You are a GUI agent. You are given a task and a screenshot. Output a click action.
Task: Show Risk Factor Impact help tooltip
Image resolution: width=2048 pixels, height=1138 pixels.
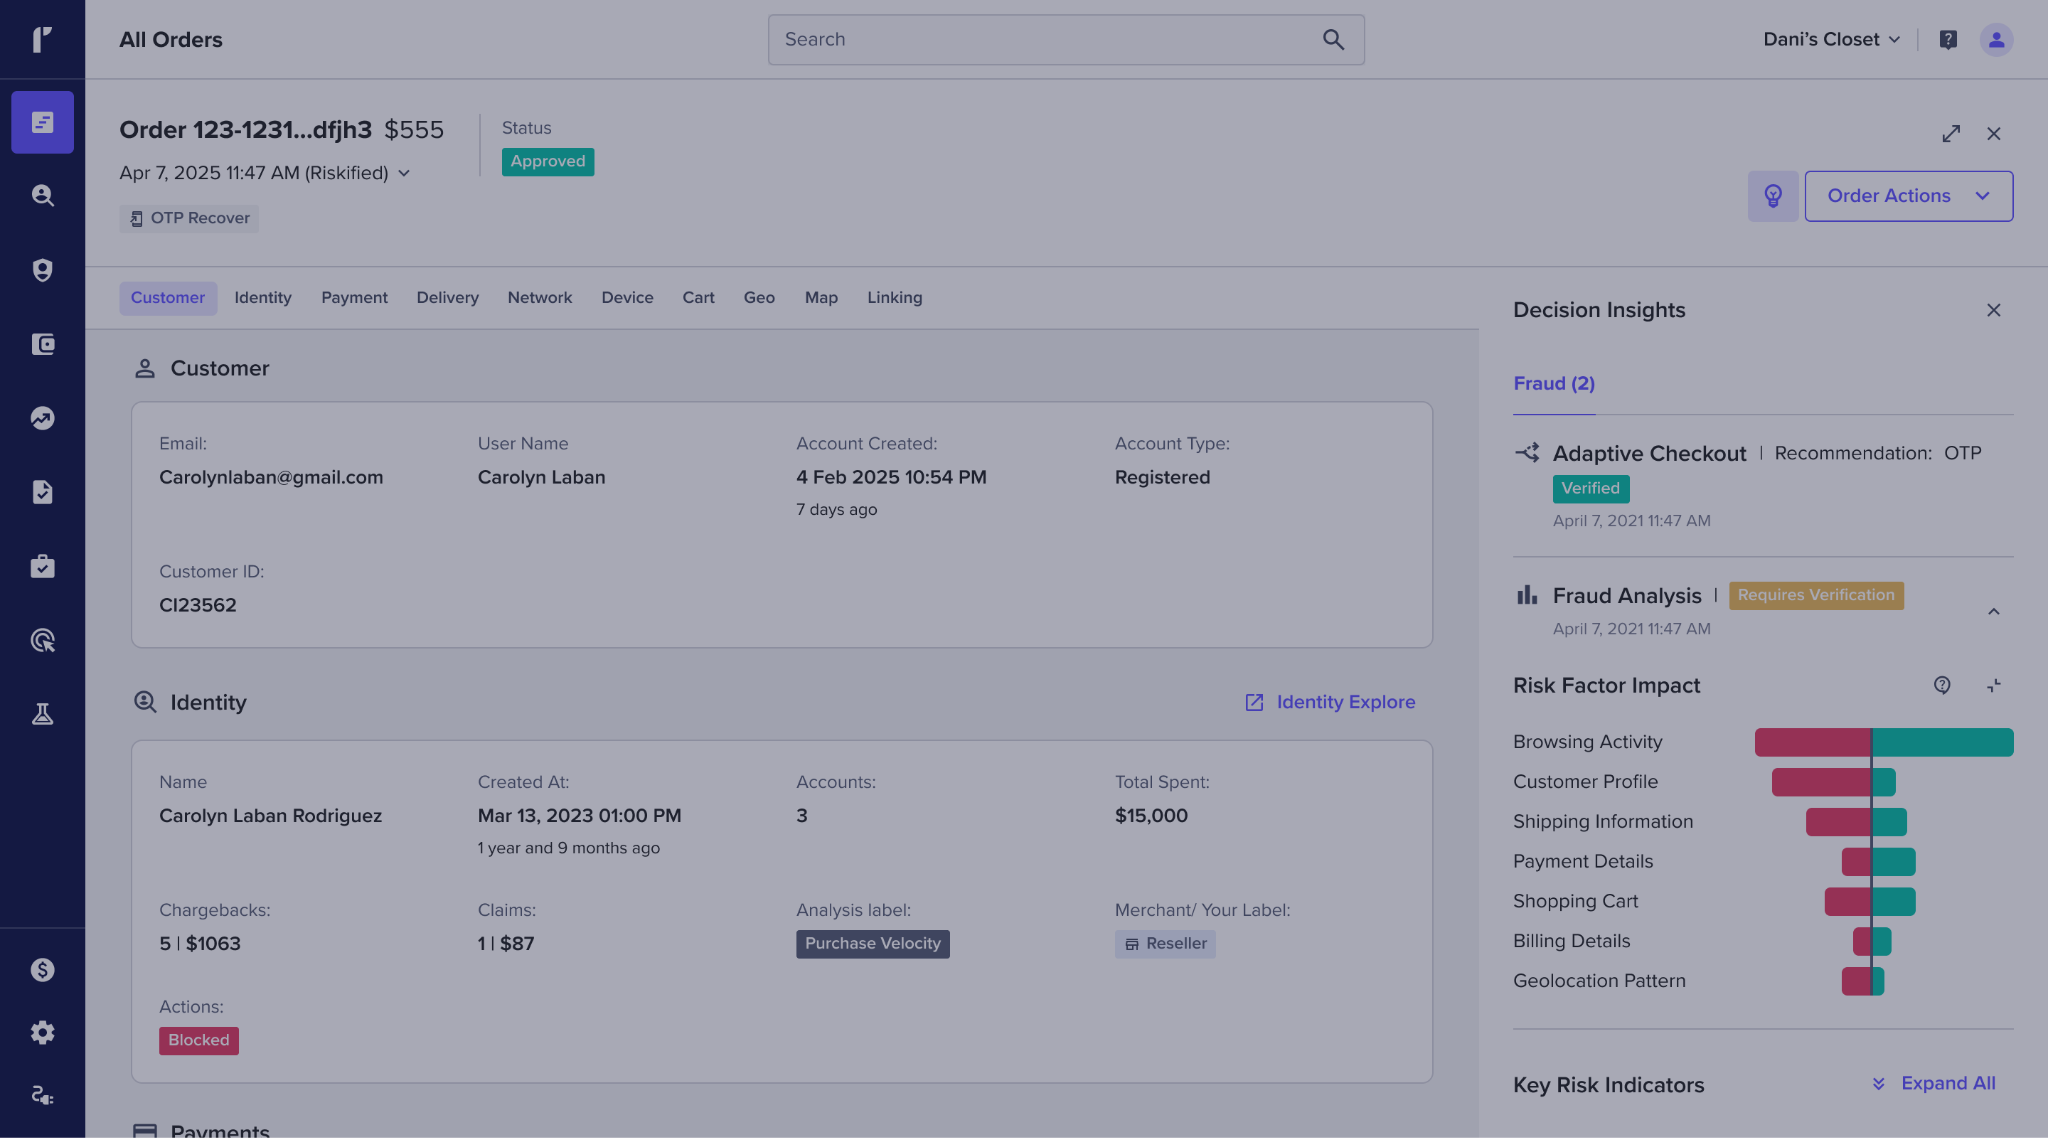point(1942,685)
